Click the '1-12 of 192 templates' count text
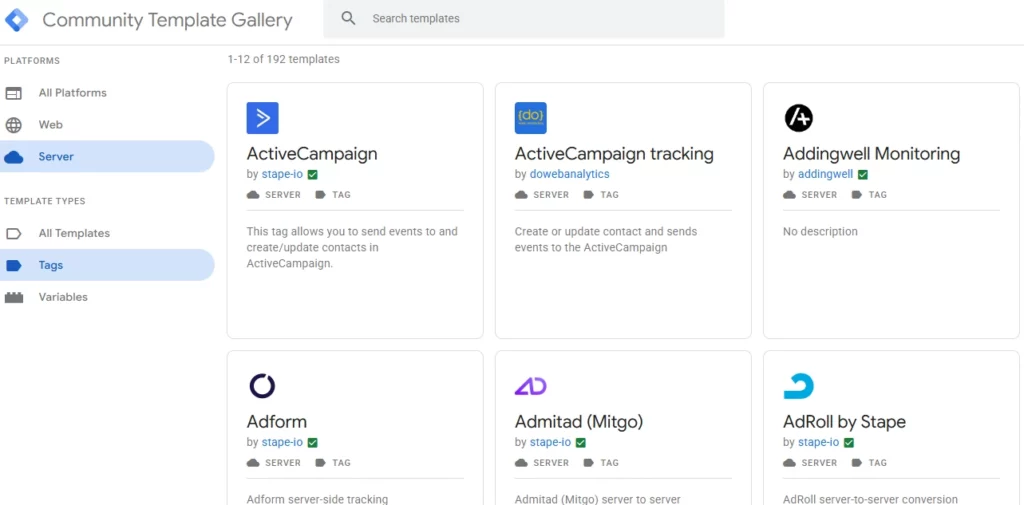This screenshot has height=505, width=1024. click(283, 59)
